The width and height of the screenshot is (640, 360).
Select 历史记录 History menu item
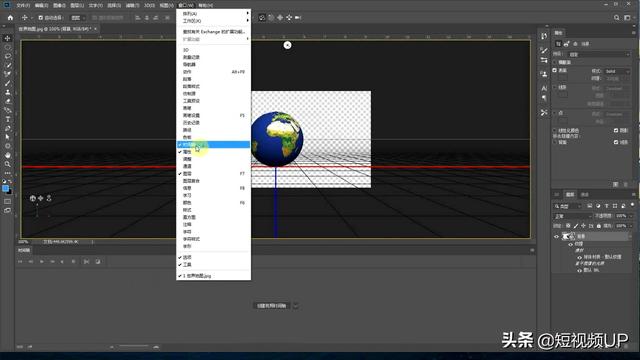[213, 122]
